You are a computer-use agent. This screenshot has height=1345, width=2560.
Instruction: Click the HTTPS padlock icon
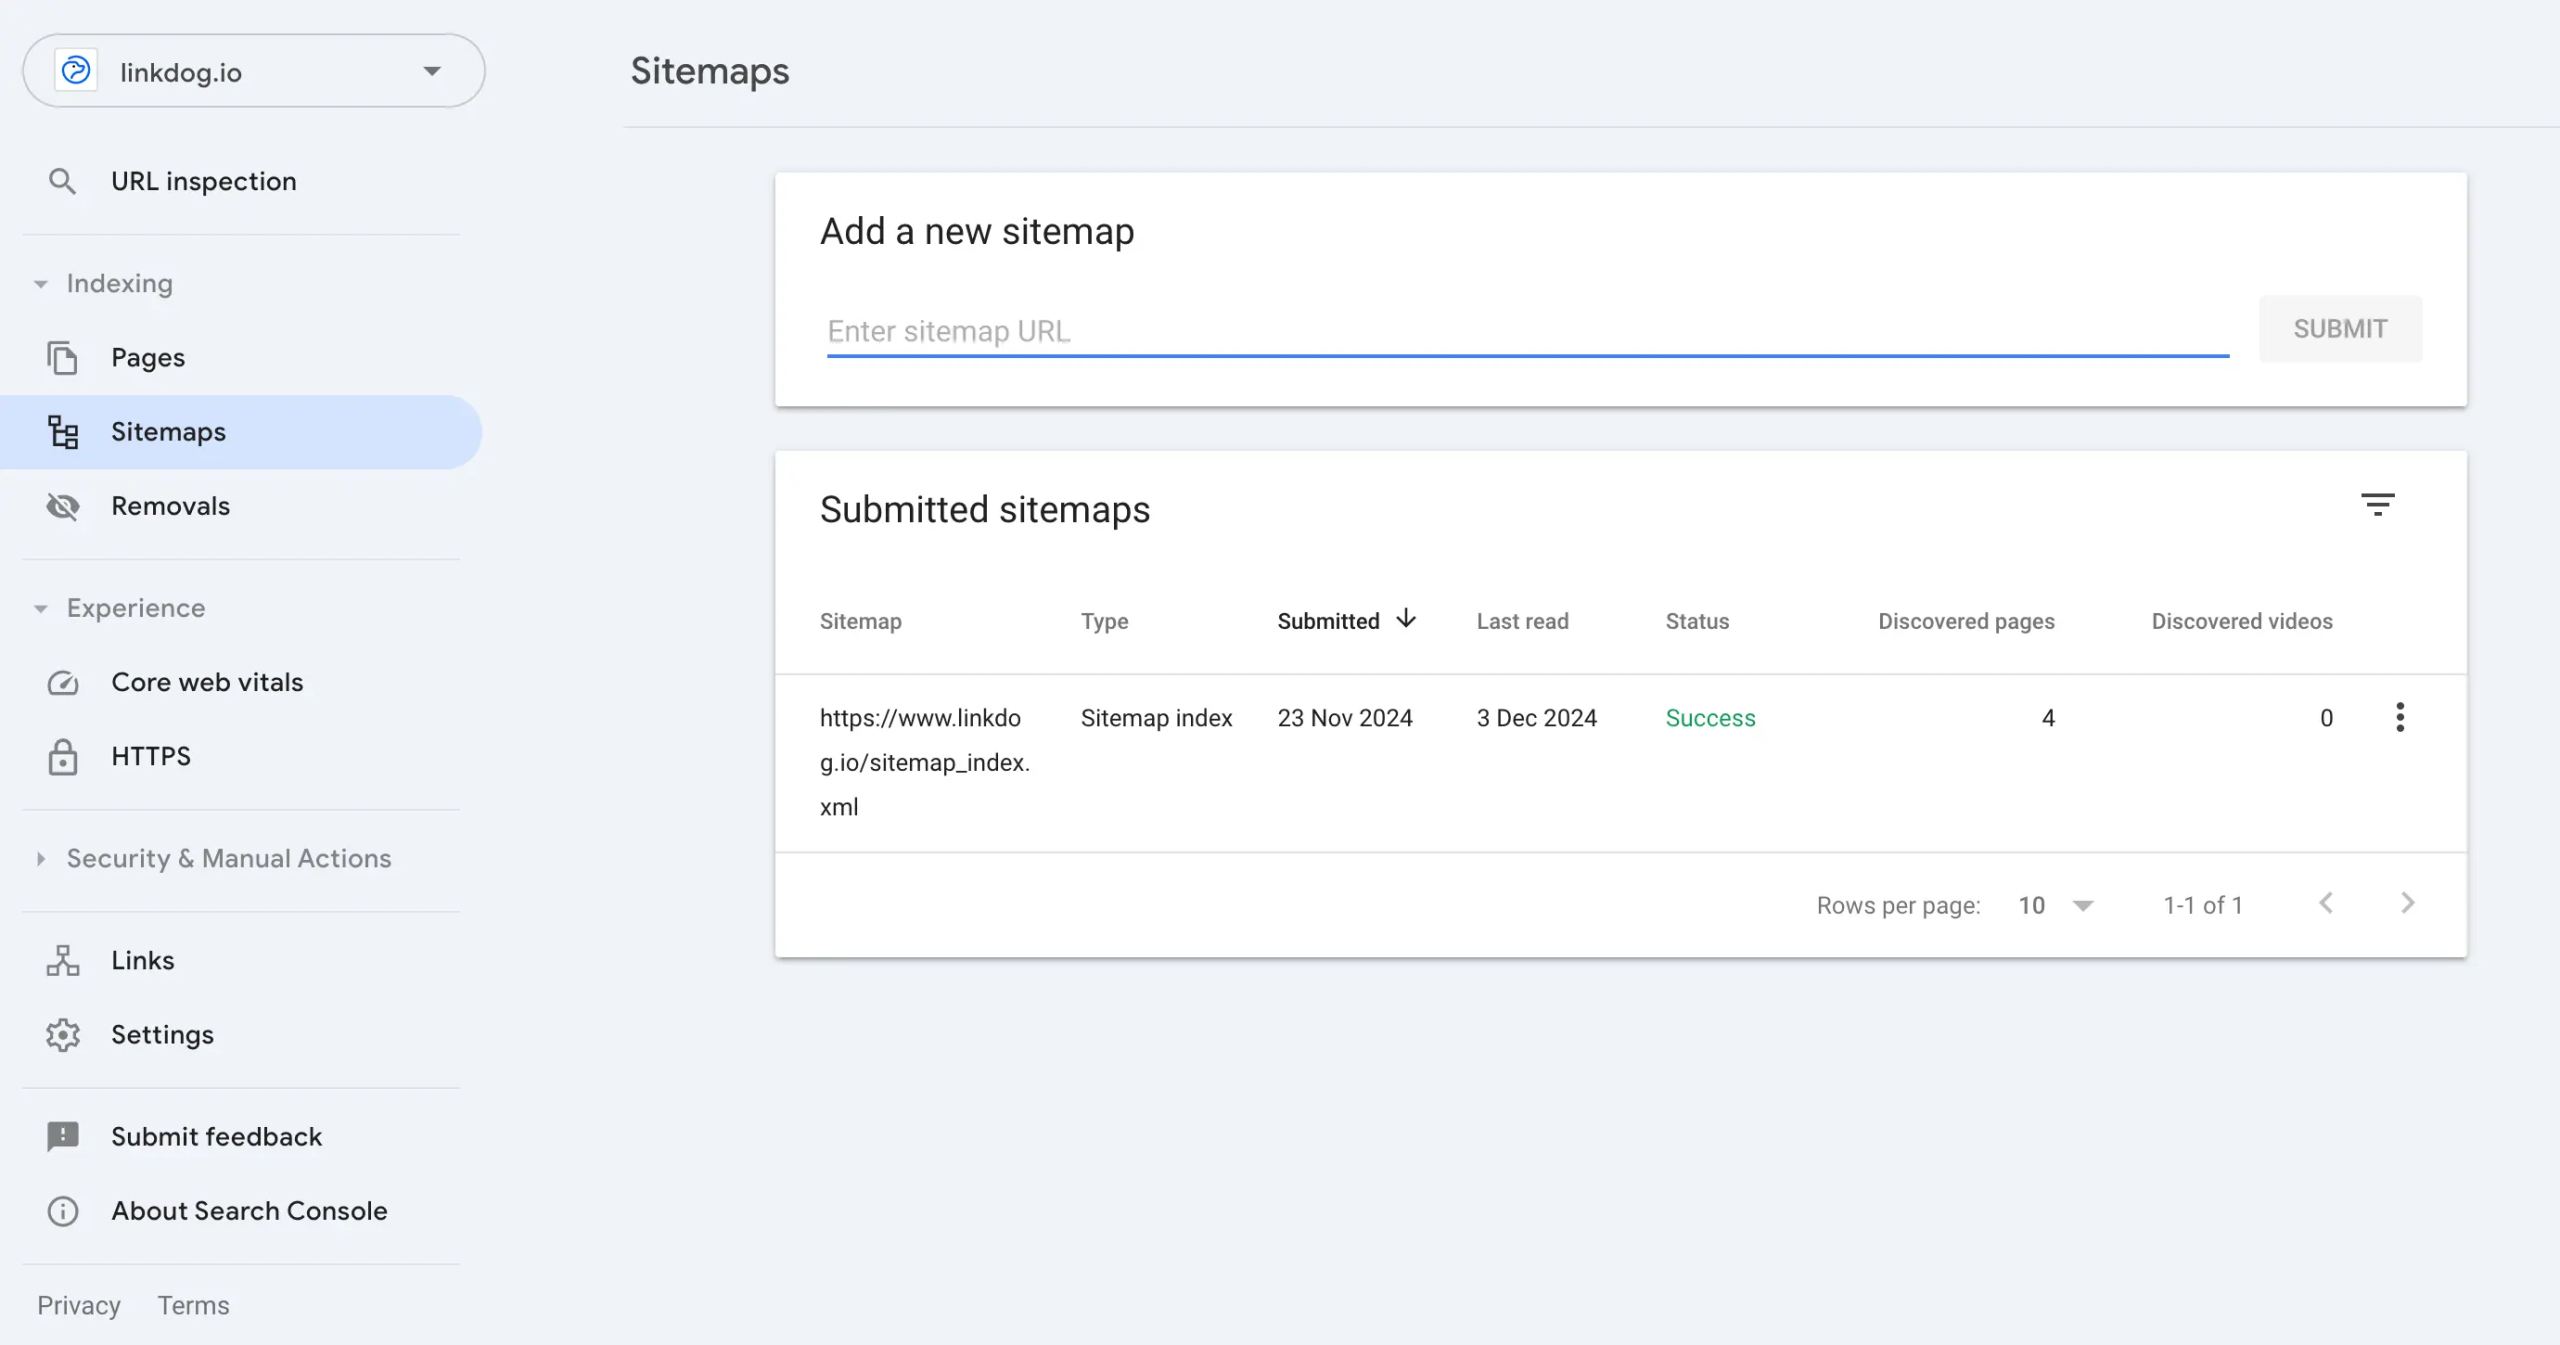[x=63, y=756]
